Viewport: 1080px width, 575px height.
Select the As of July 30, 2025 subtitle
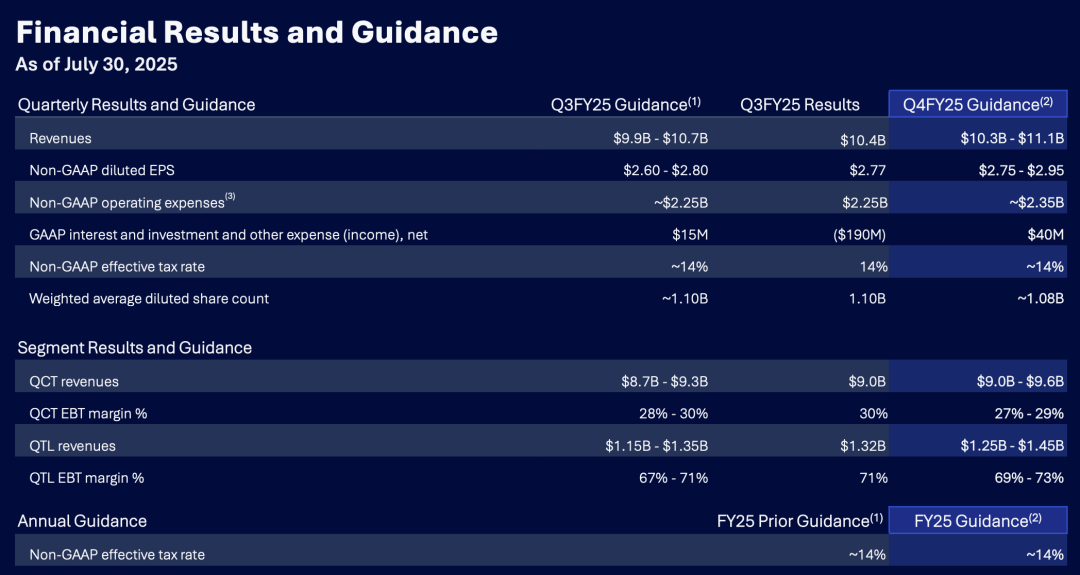tap(96, 65)
